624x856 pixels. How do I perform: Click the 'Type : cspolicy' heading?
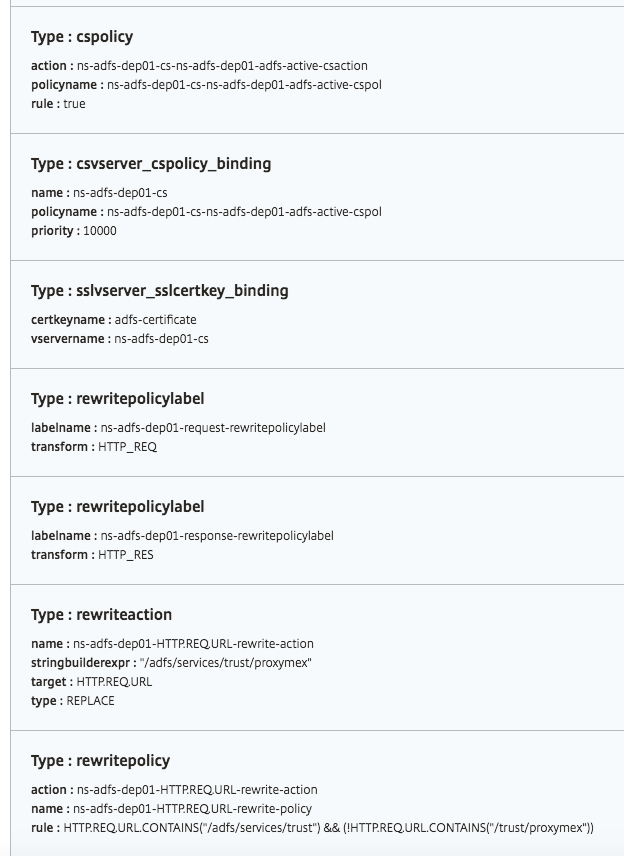[82, 37]
